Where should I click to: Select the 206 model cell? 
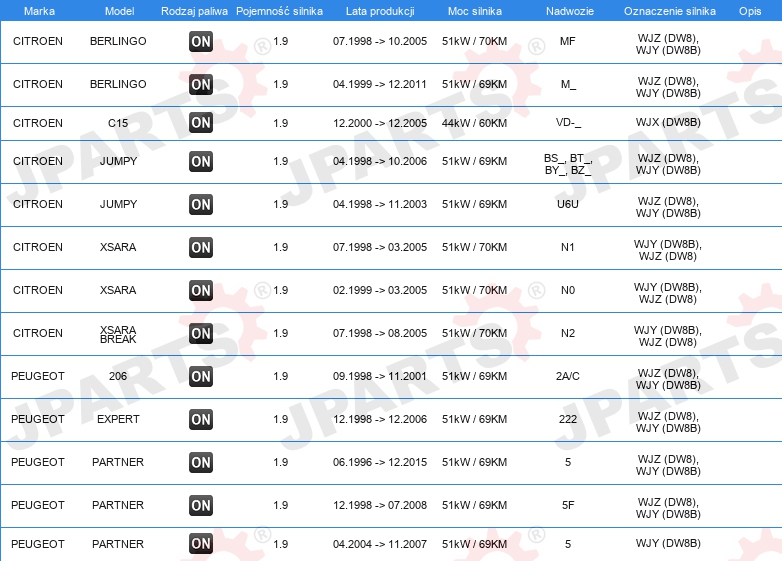point(118,376)
